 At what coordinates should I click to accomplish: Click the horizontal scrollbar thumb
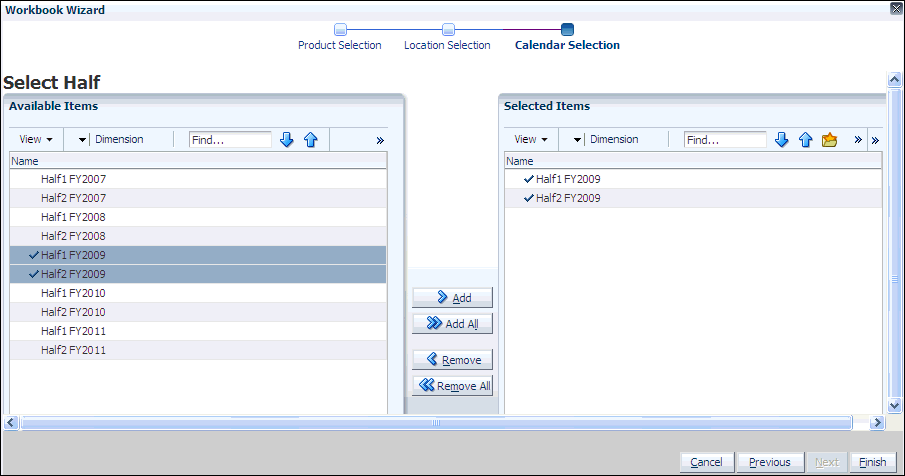point(436,423)
